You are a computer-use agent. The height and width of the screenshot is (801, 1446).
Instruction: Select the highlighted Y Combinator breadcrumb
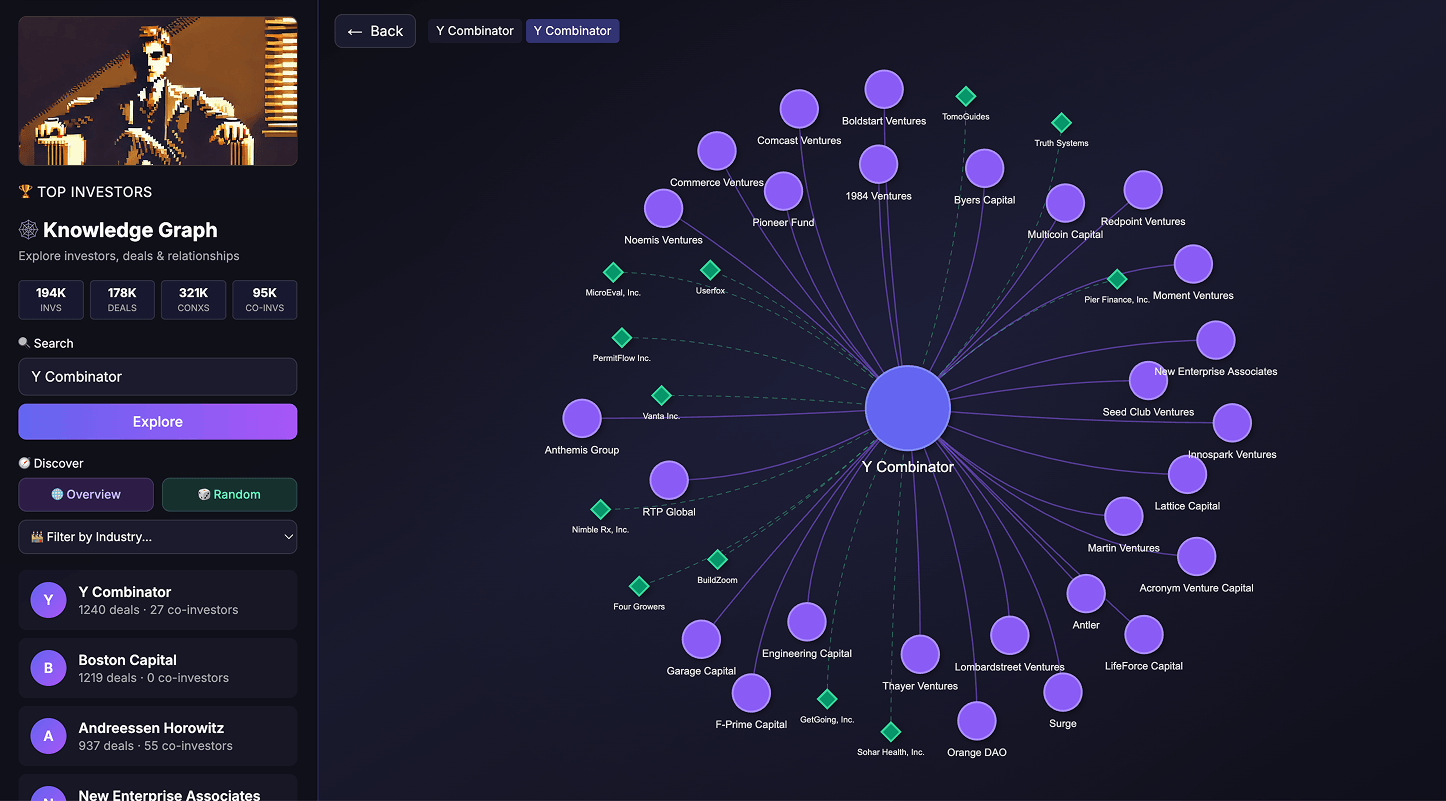click(x=572, y=31)
